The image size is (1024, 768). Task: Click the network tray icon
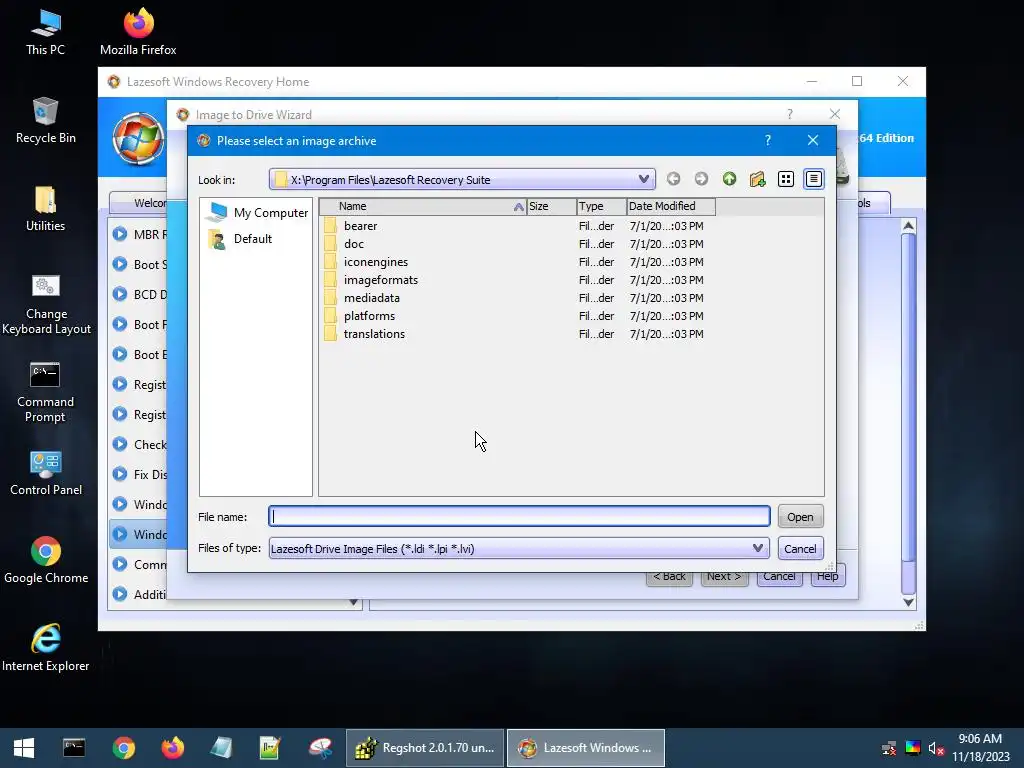pyautogui.click(x=889, y=748)
